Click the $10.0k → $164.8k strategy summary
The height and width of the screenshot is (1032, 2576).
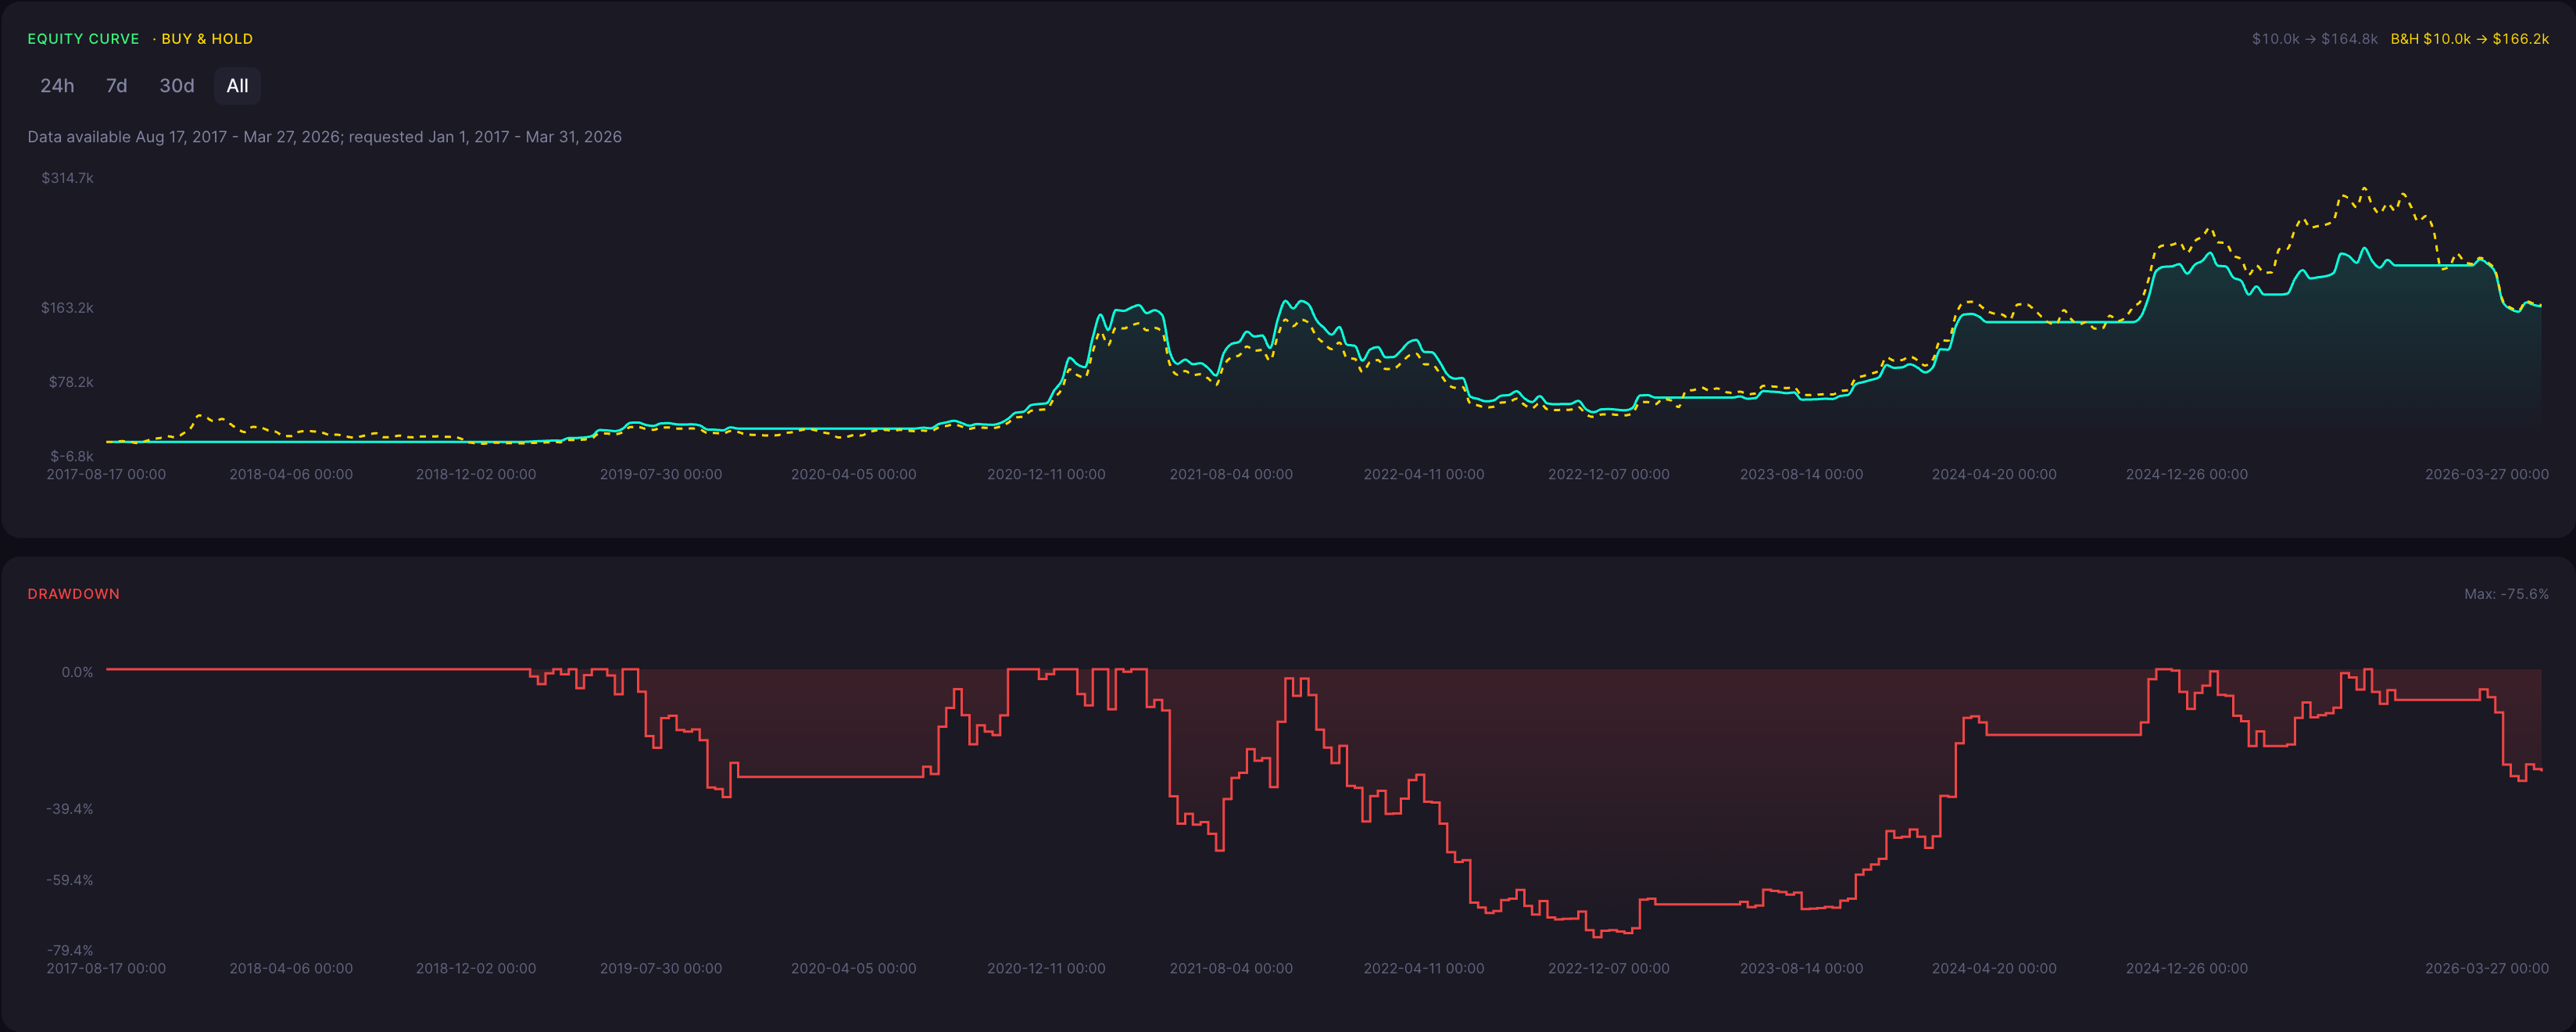(x=2314, y=39)
